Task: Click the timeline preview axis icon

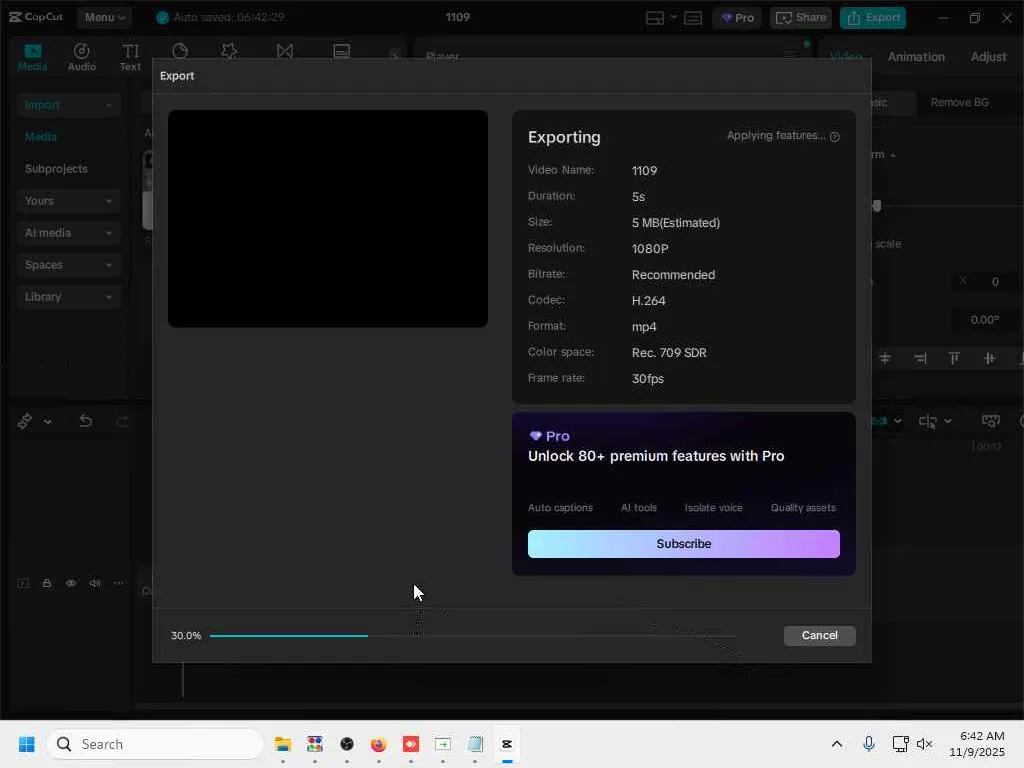Action: (927, 421)
